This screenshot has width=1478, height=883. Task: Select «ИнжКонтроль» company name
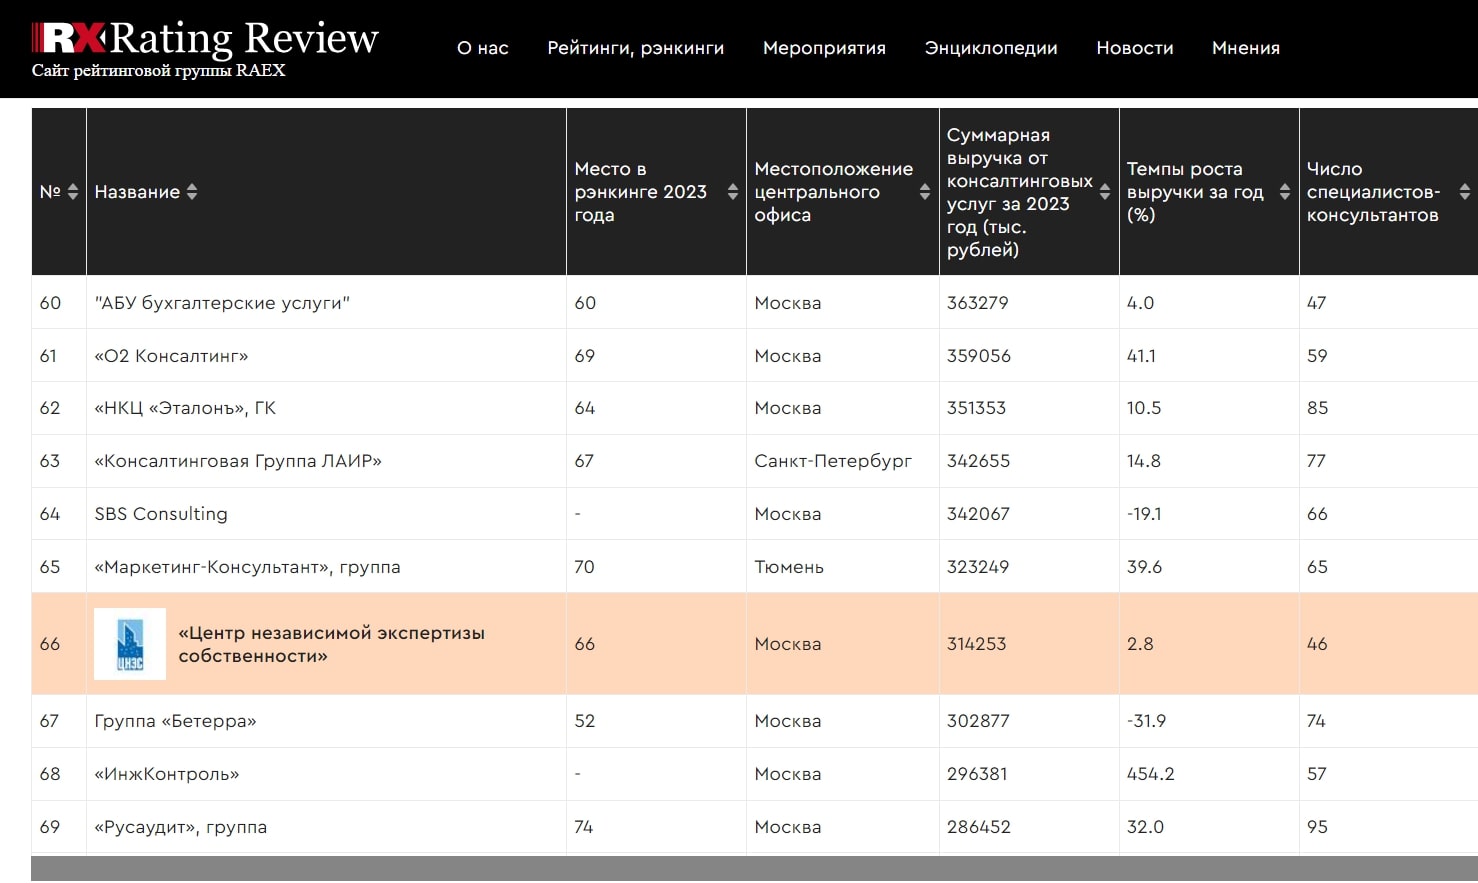click(x=167, y=774)
